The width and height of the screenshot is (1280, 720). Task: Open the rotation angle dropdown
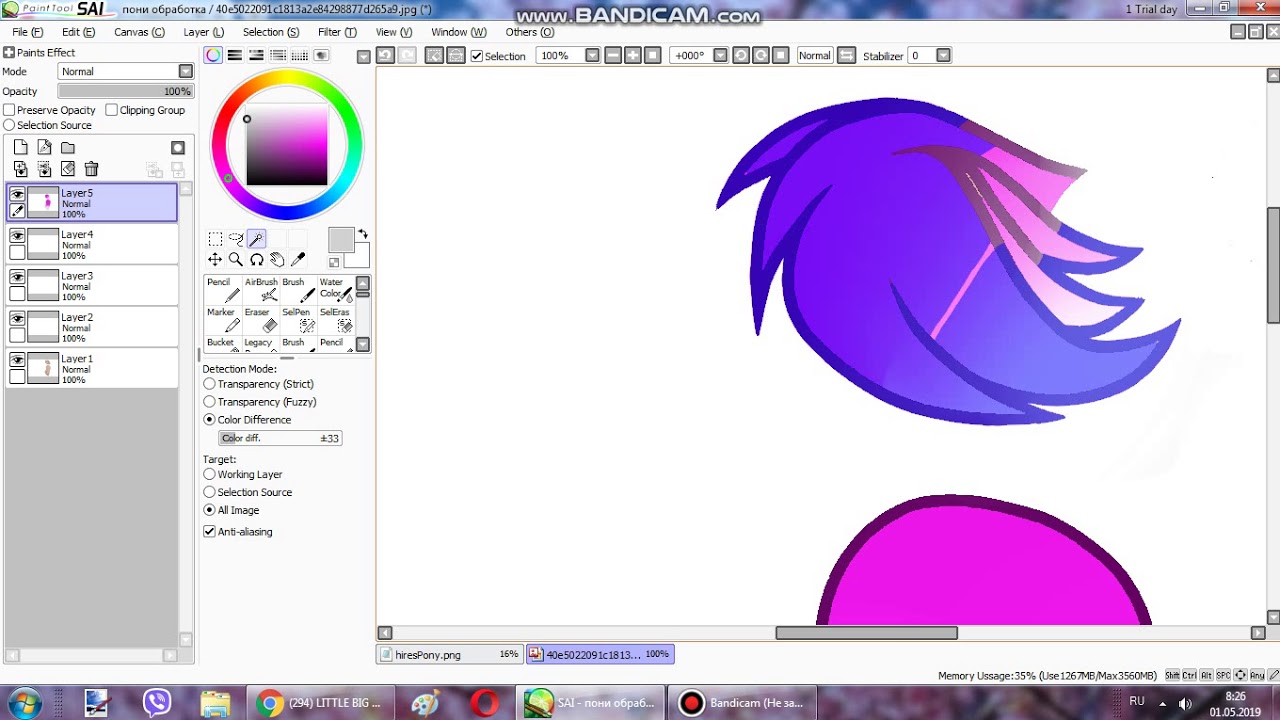coord(720,56)
